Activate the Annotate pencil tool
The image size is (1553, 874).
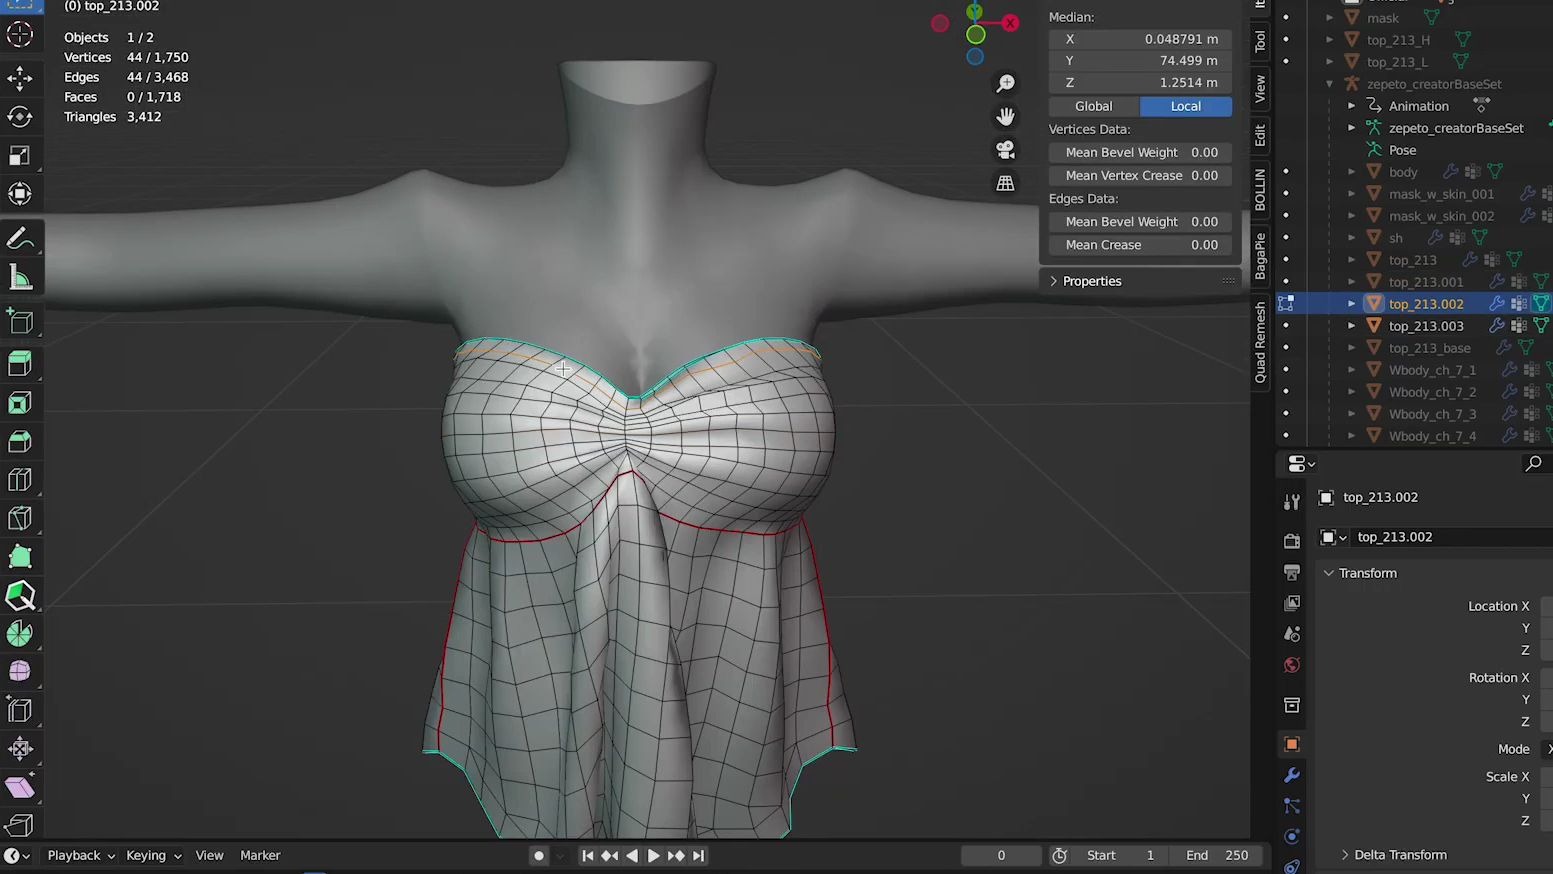coord(20,237)
